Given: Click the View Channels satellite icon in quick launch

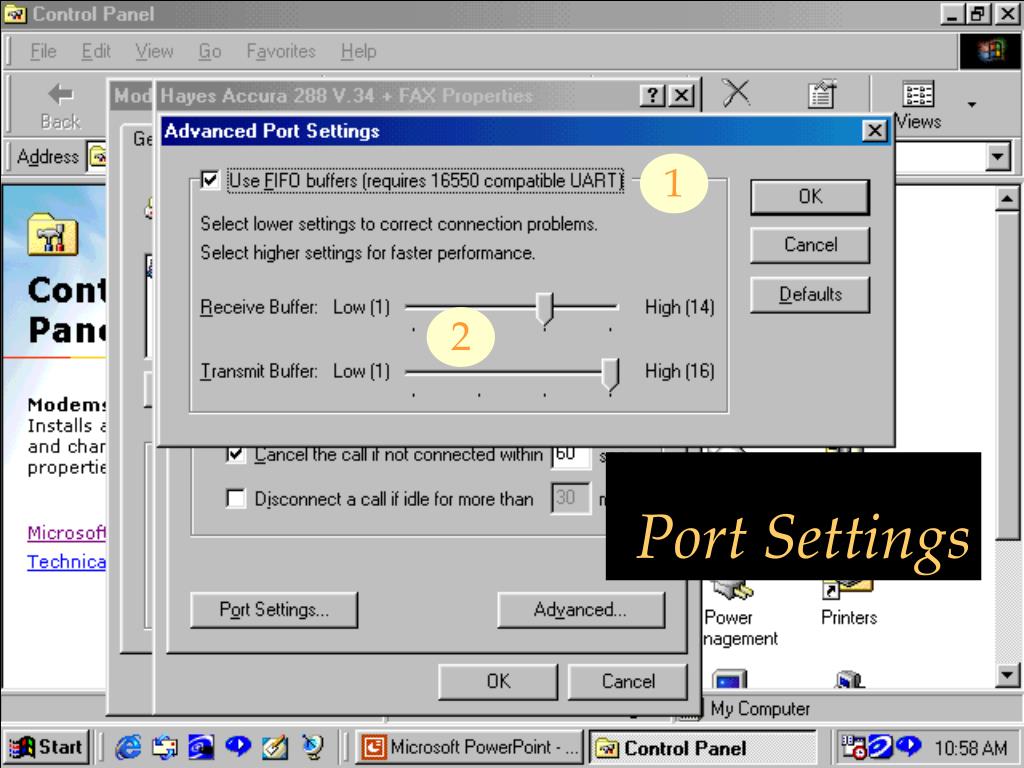Looking at the screenshot, I should click(312, 746).
